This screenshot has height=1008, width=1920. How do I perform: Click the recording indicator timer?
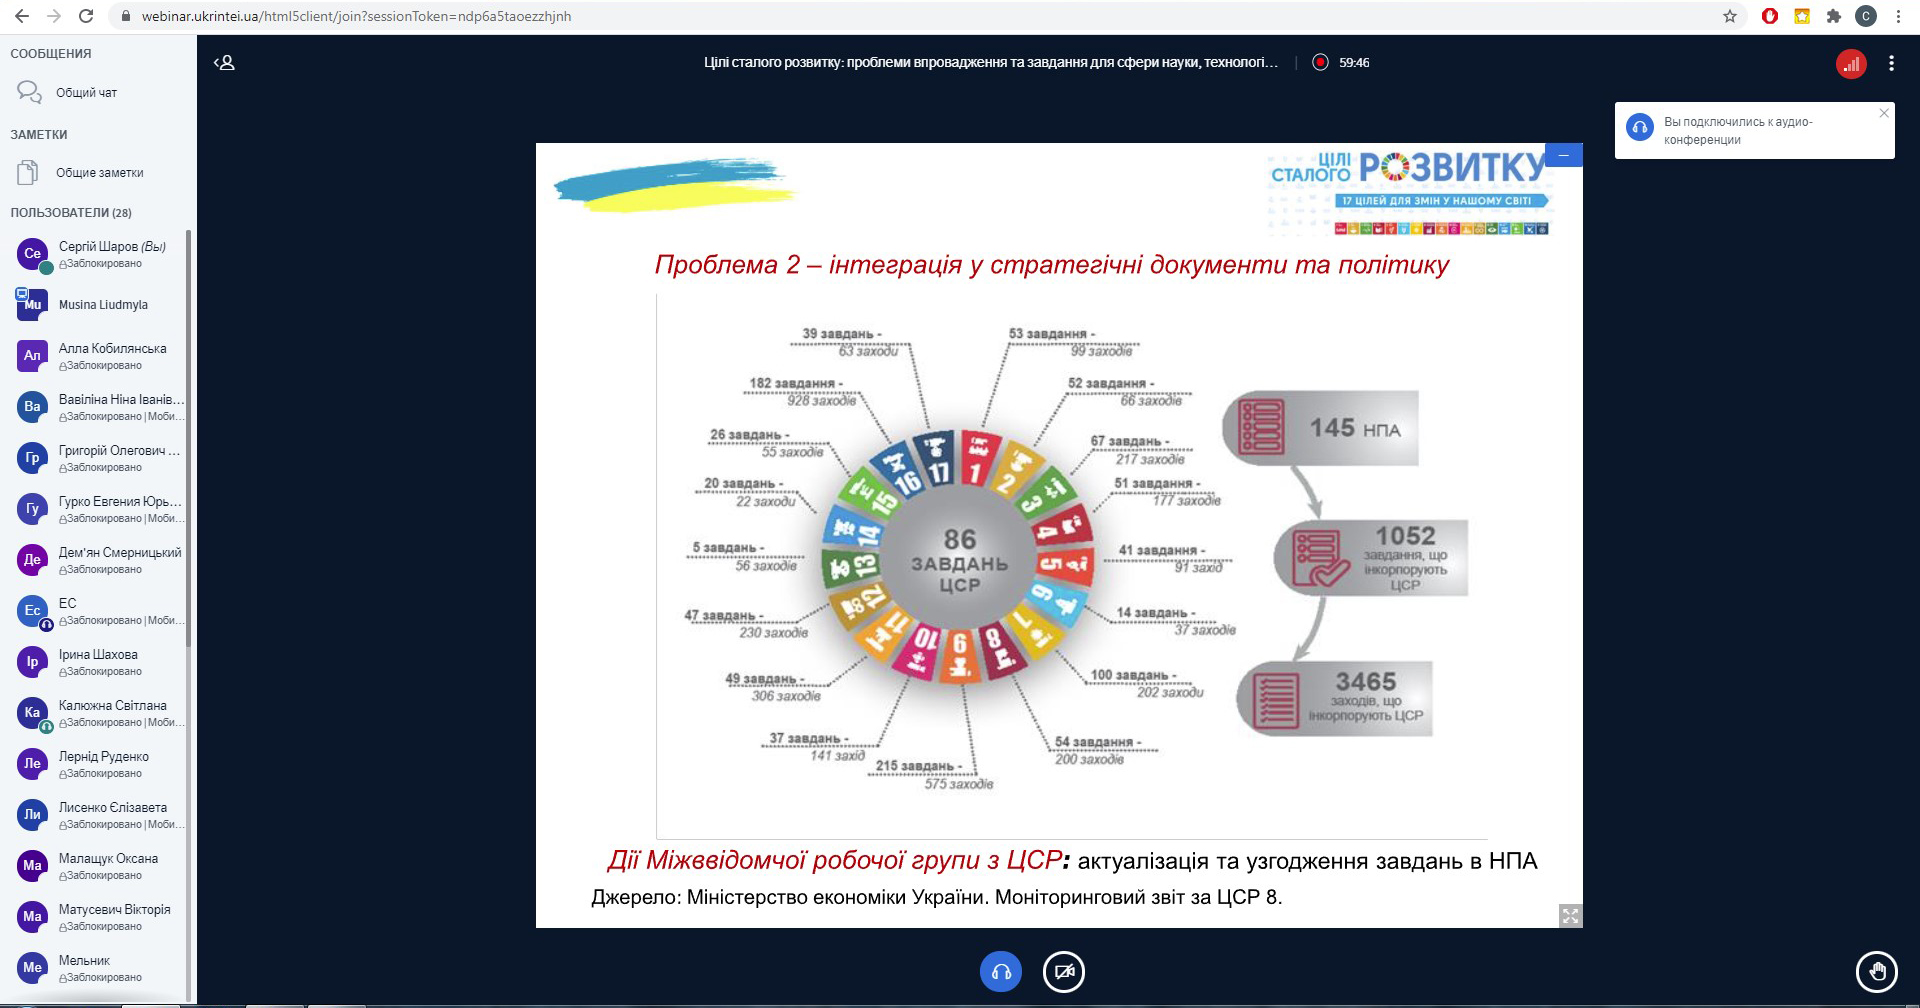coord(1341,62)
